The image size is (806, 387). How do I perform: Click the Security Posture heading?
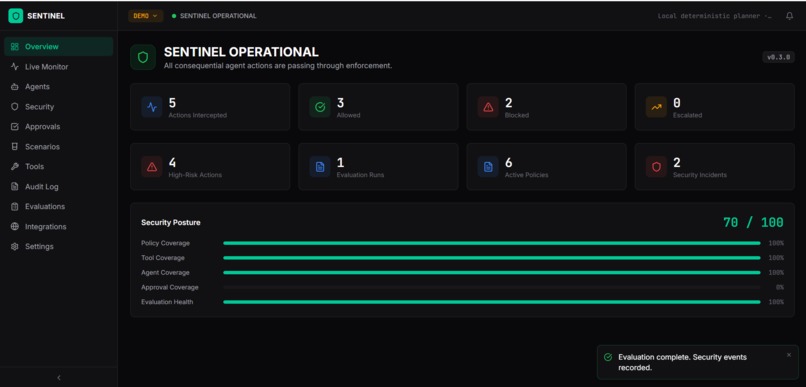(x=171, y=223)
